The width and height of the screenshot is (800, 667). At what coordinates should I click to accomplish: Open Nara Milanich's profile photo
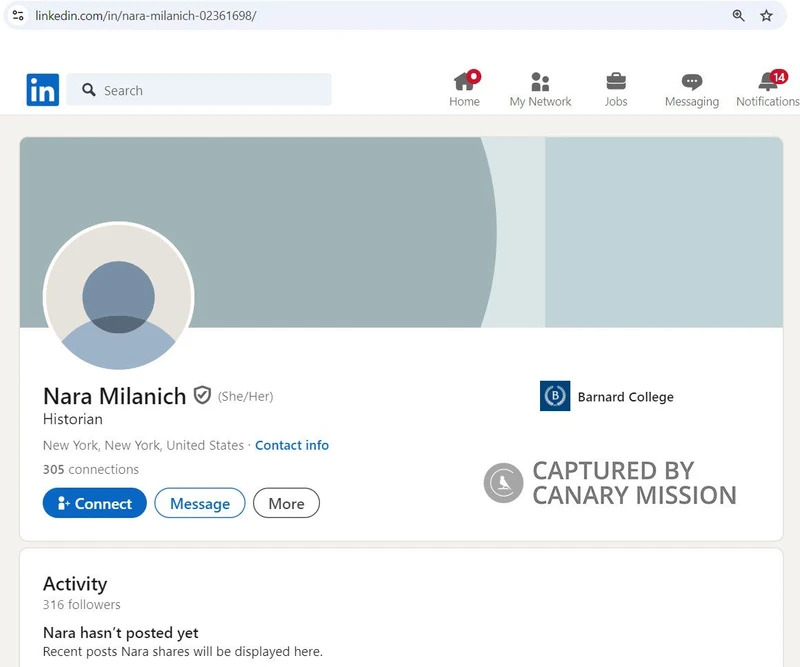click(x=119, y=297)
